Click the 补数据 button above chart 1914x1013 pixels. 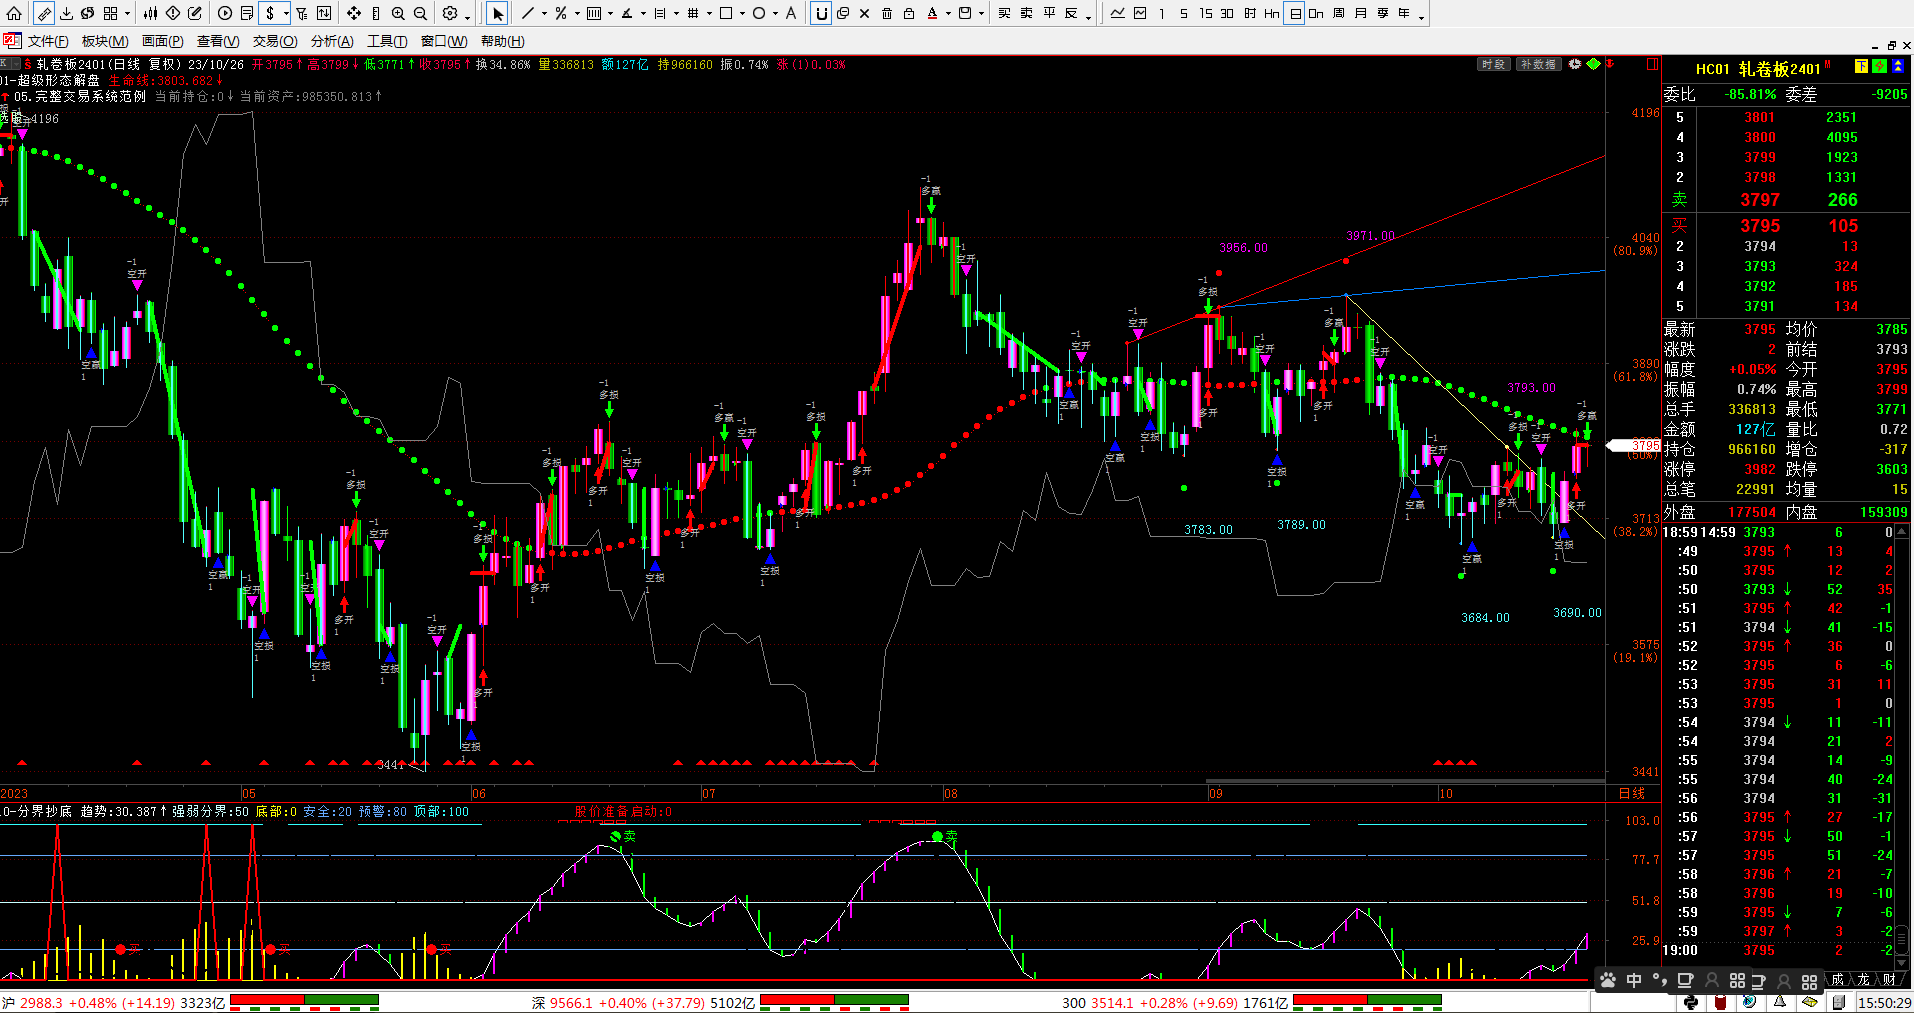(x=1538, y=64)
